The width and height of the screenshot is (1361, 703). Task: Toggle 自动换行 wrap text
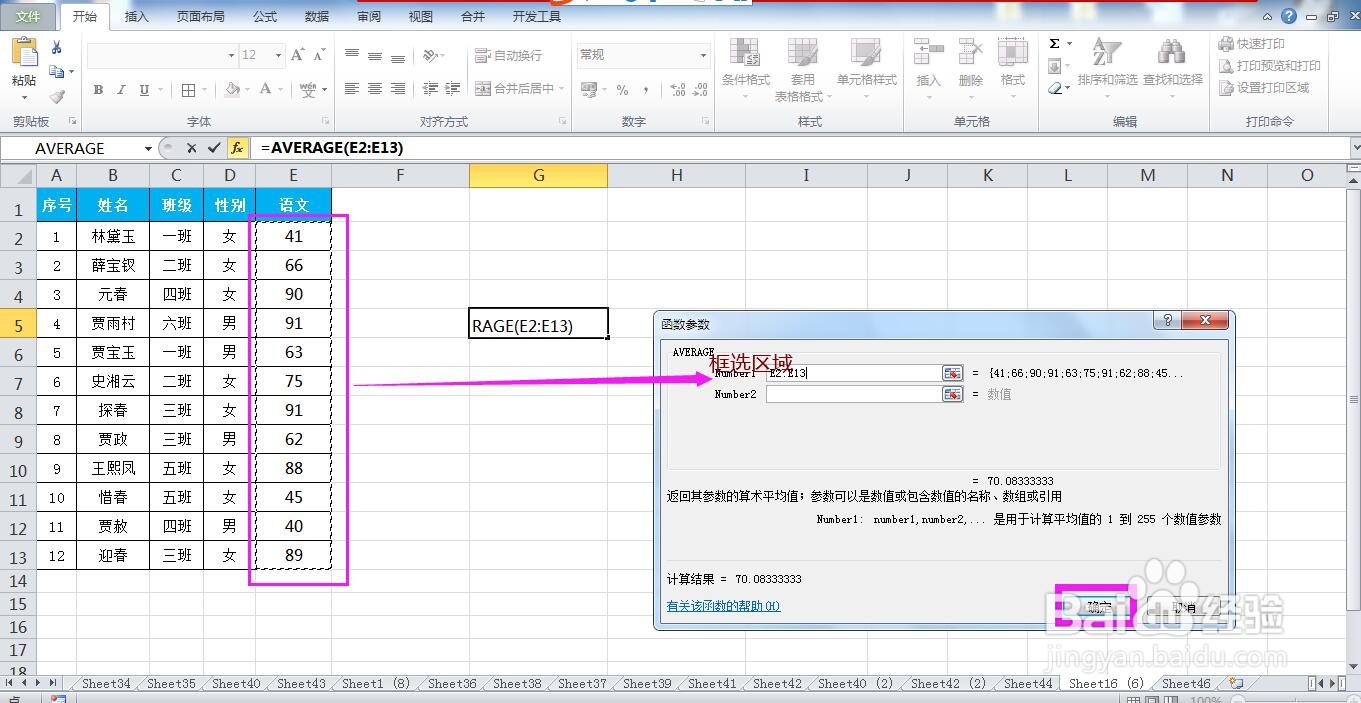[508, 56]
